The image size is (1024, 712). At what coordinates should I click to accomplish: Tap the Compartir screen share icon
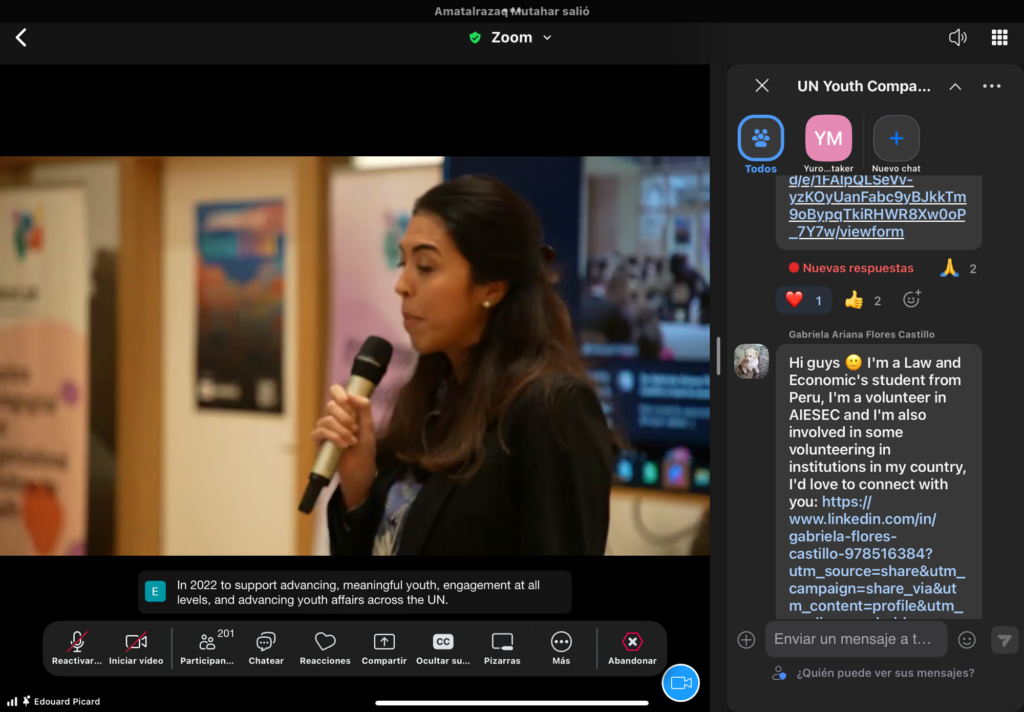point(384,647)
